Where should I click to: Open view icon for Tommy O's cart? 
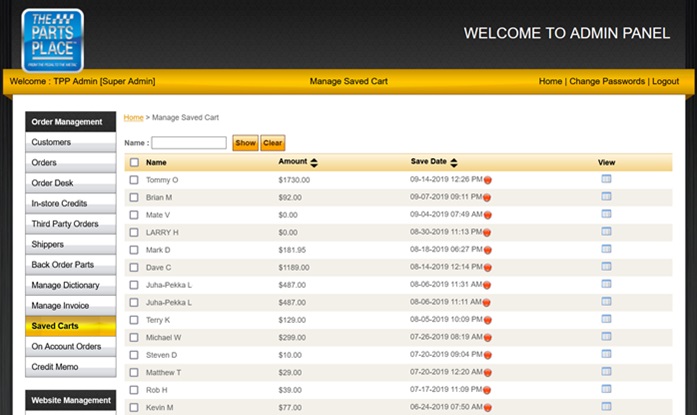(606, 180)
